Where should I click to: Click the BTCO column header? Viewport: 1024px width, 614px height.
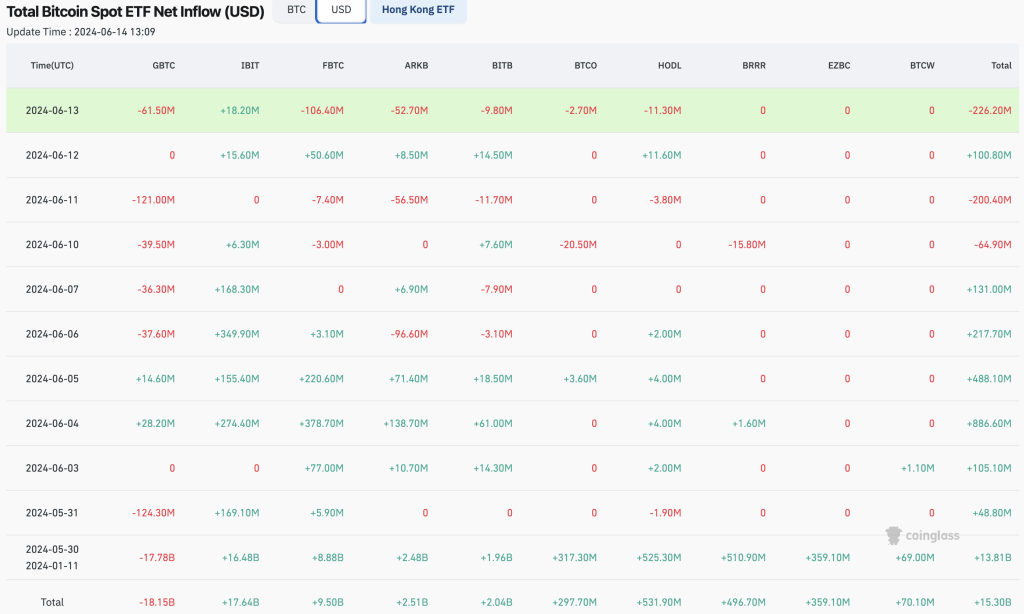585,65
